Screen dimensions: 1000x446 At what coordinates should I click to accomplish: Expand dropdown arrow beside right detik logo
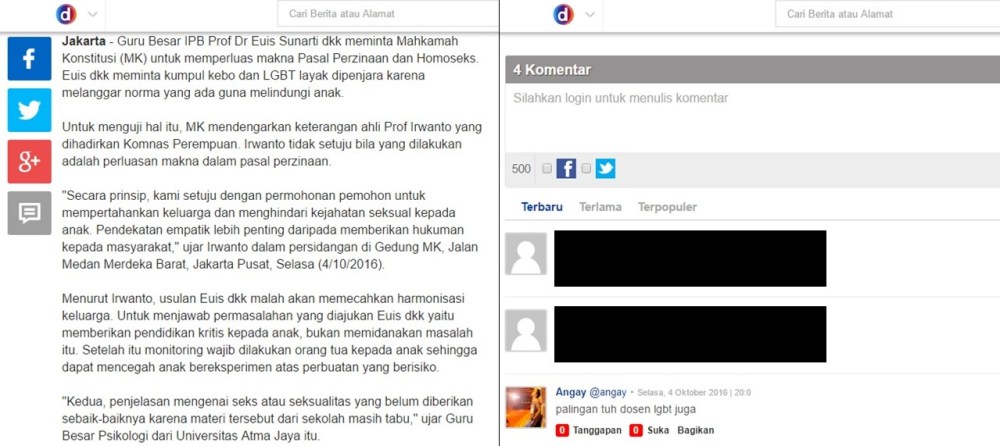tap(590, 14)
